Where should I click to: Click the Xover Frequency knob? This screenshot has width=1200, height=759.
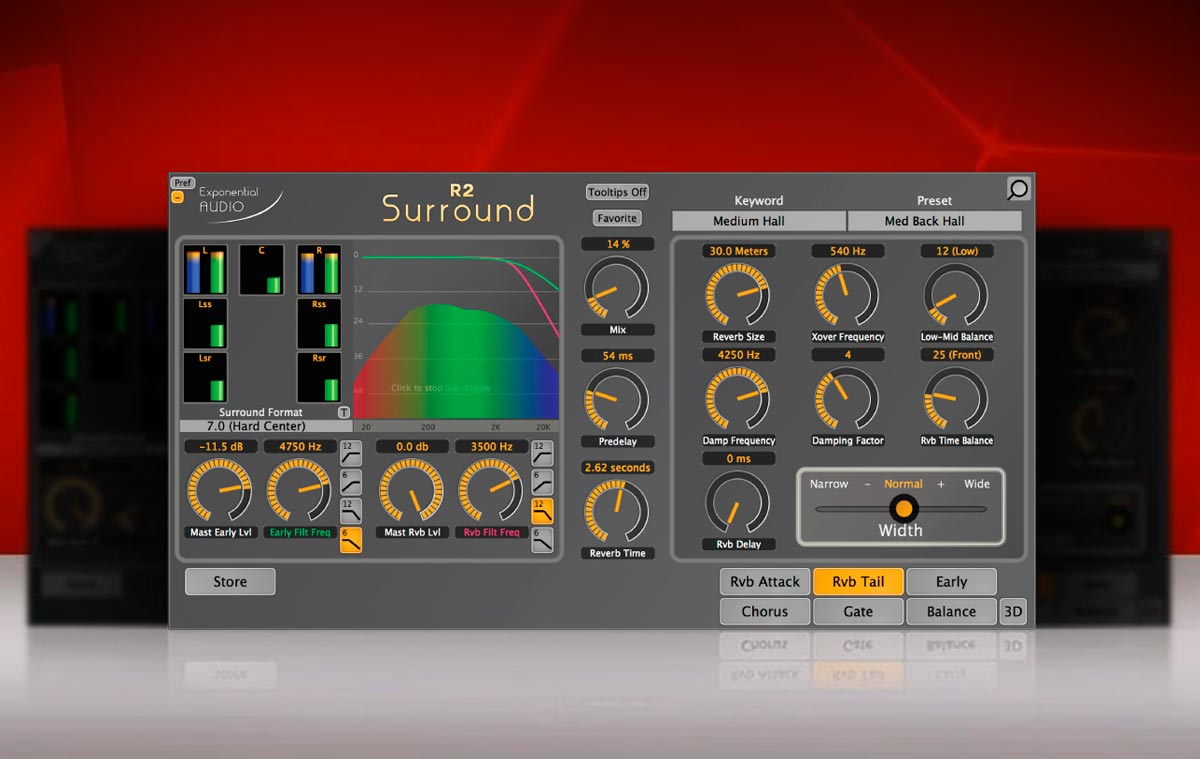pos(847,295)
